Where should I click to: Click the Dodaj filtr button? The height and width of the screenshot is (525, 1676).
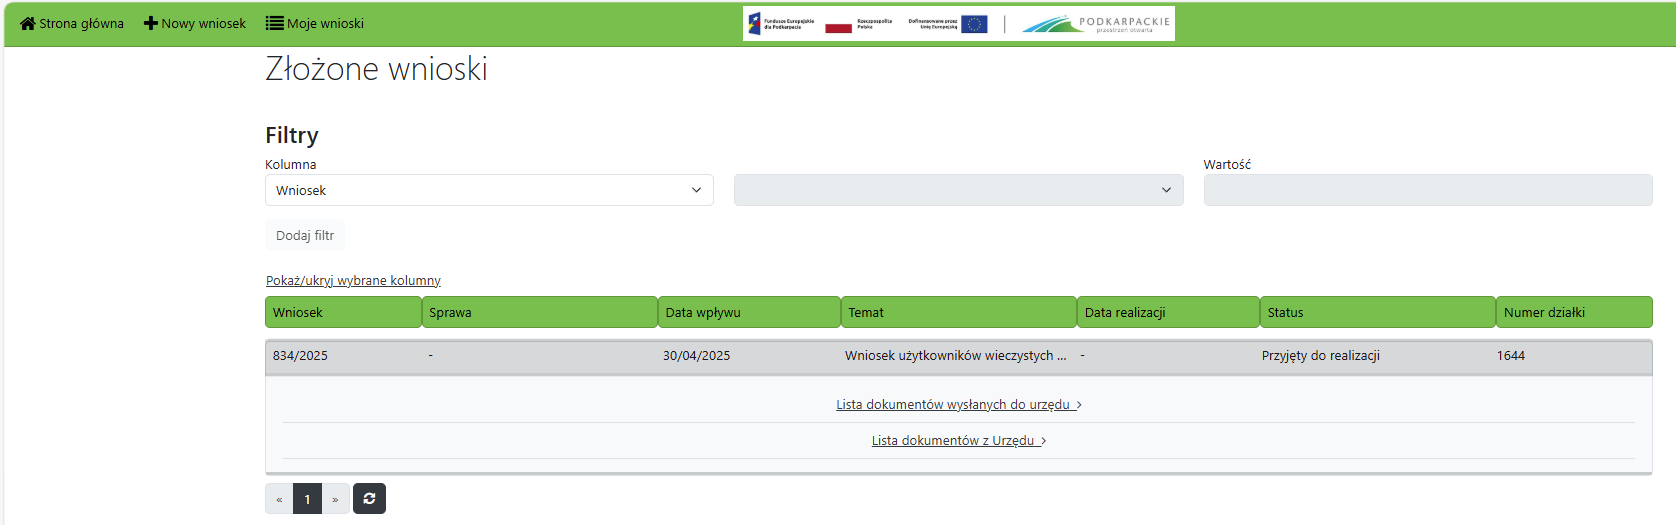coord(305,236)
